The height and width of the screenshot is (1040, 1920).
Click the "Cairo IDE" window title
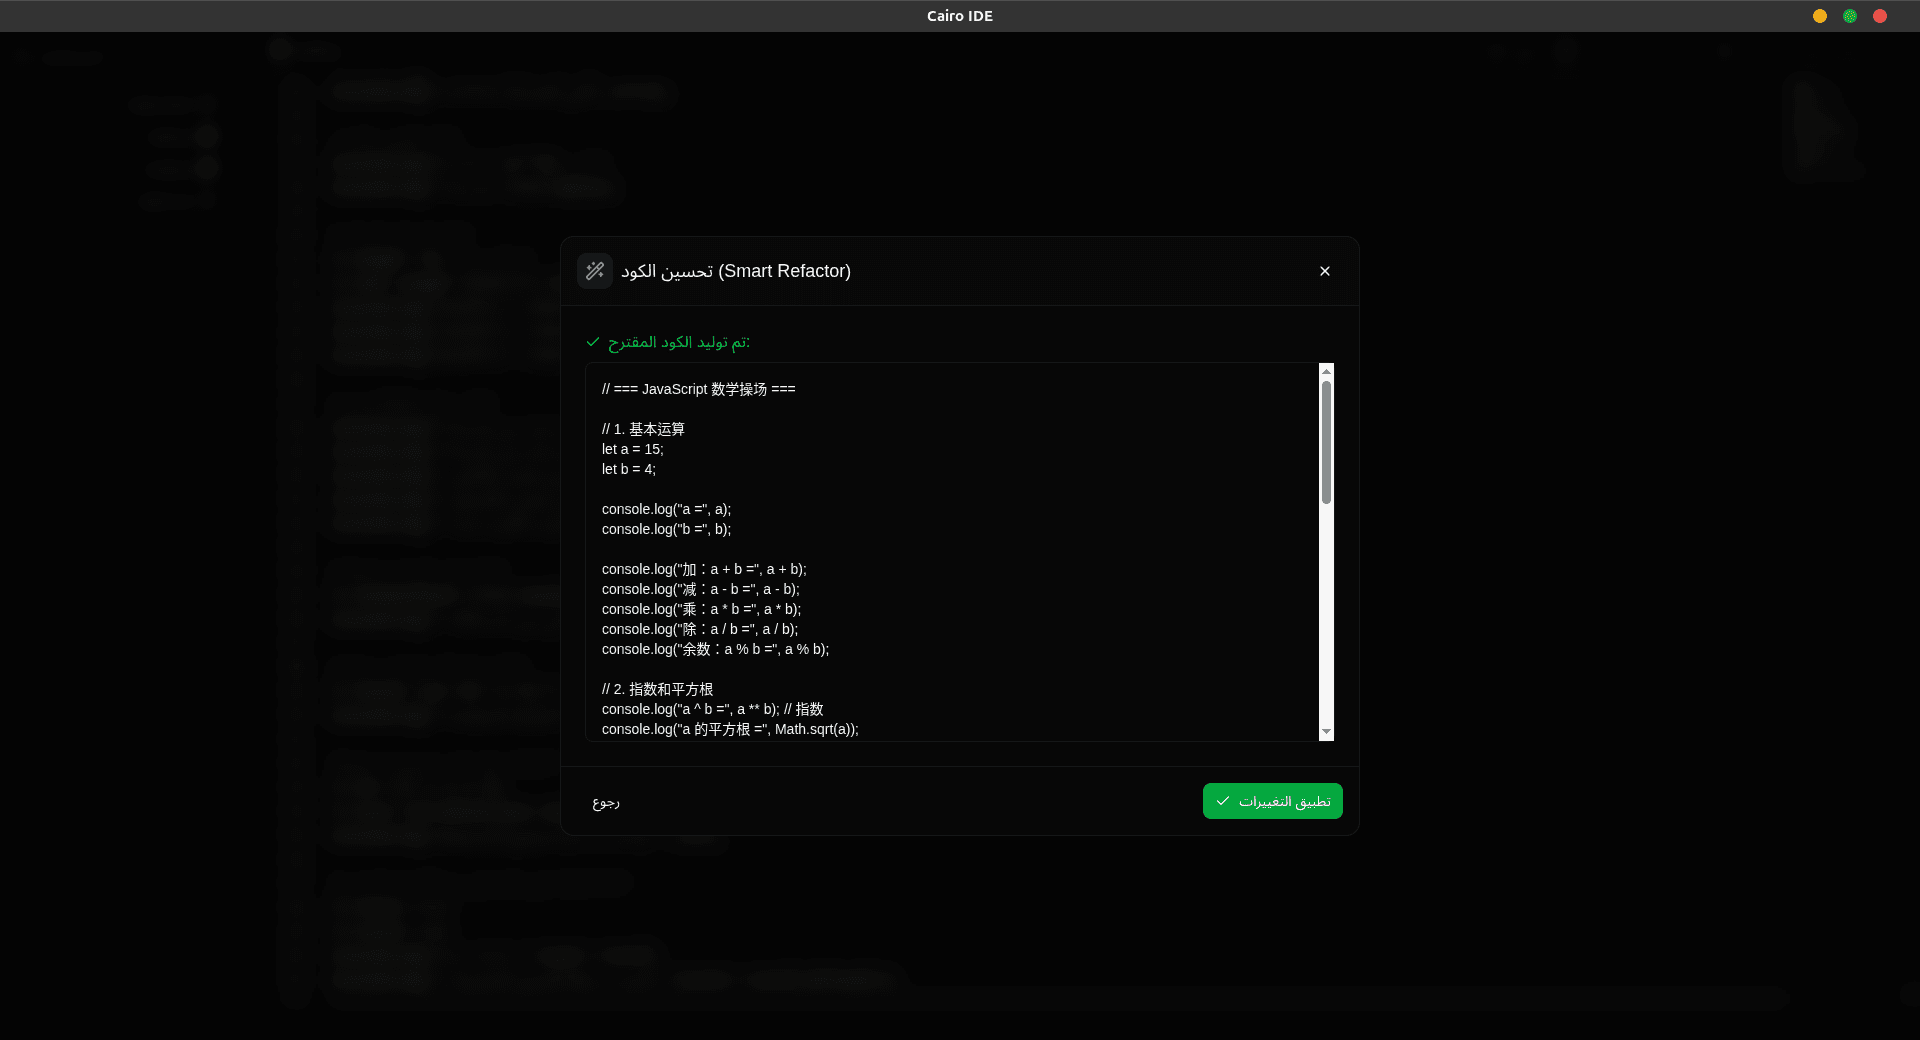[959, 16]
